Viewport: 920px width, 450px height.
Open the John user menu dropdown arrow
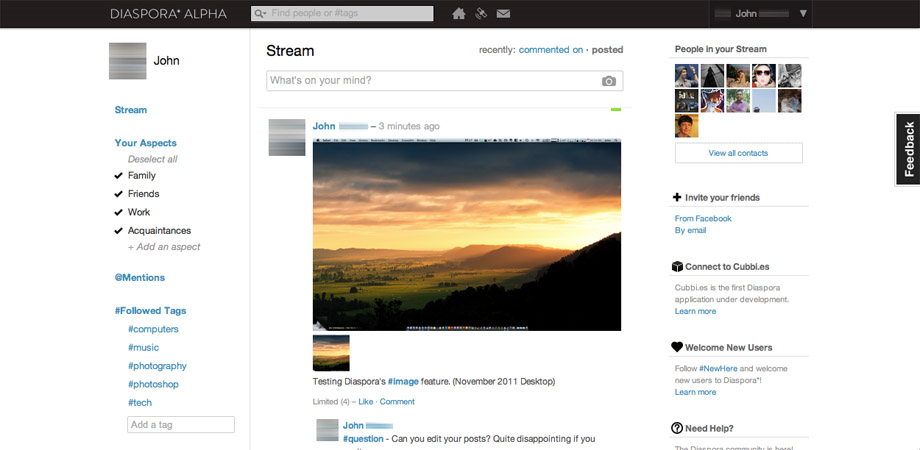[x=803, y=13]
